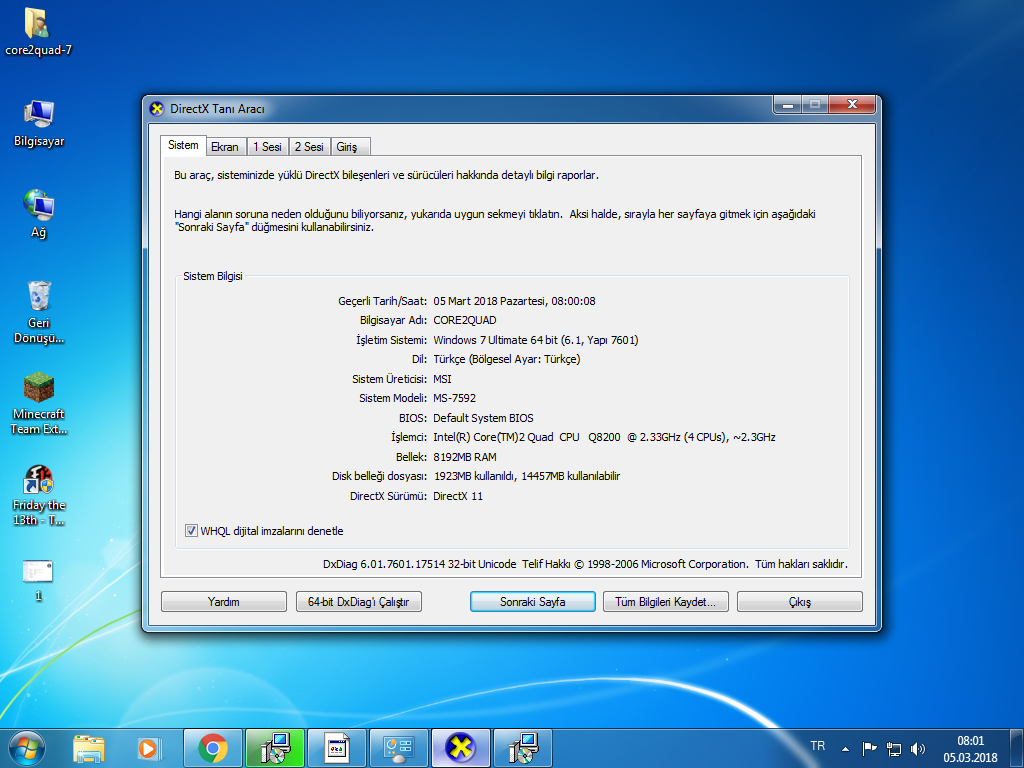Screen dimensions: 1024x768
Task: Click the Show Desktop strip on taskbar
Action: (x=1016, y=748)
